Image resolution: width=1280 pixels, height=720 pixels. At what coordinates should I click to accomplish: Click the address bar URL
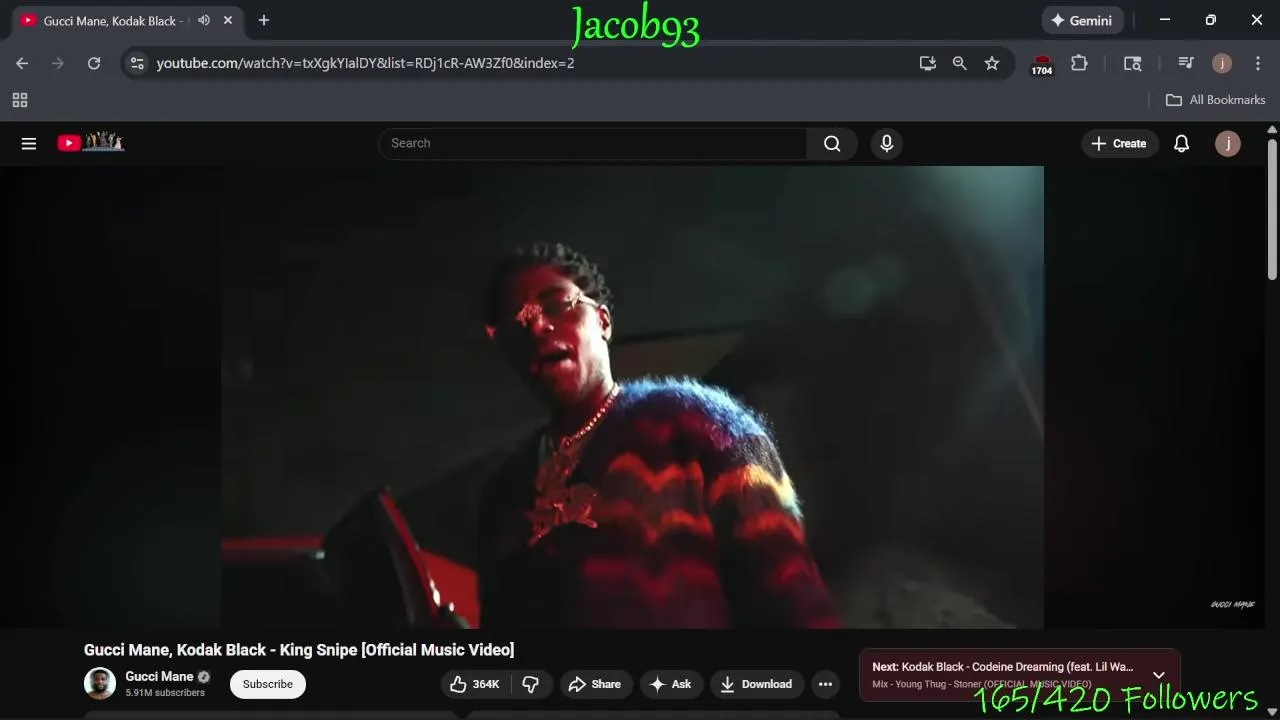point(365,63)
